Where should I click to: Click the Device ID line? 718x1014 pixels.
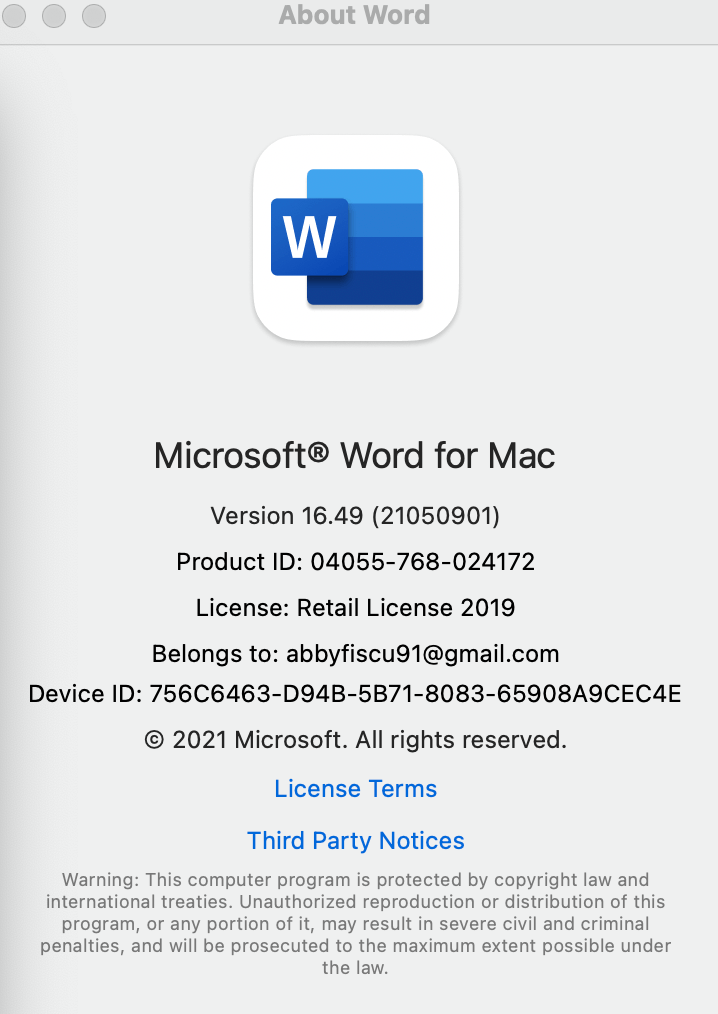coord(354,694)
